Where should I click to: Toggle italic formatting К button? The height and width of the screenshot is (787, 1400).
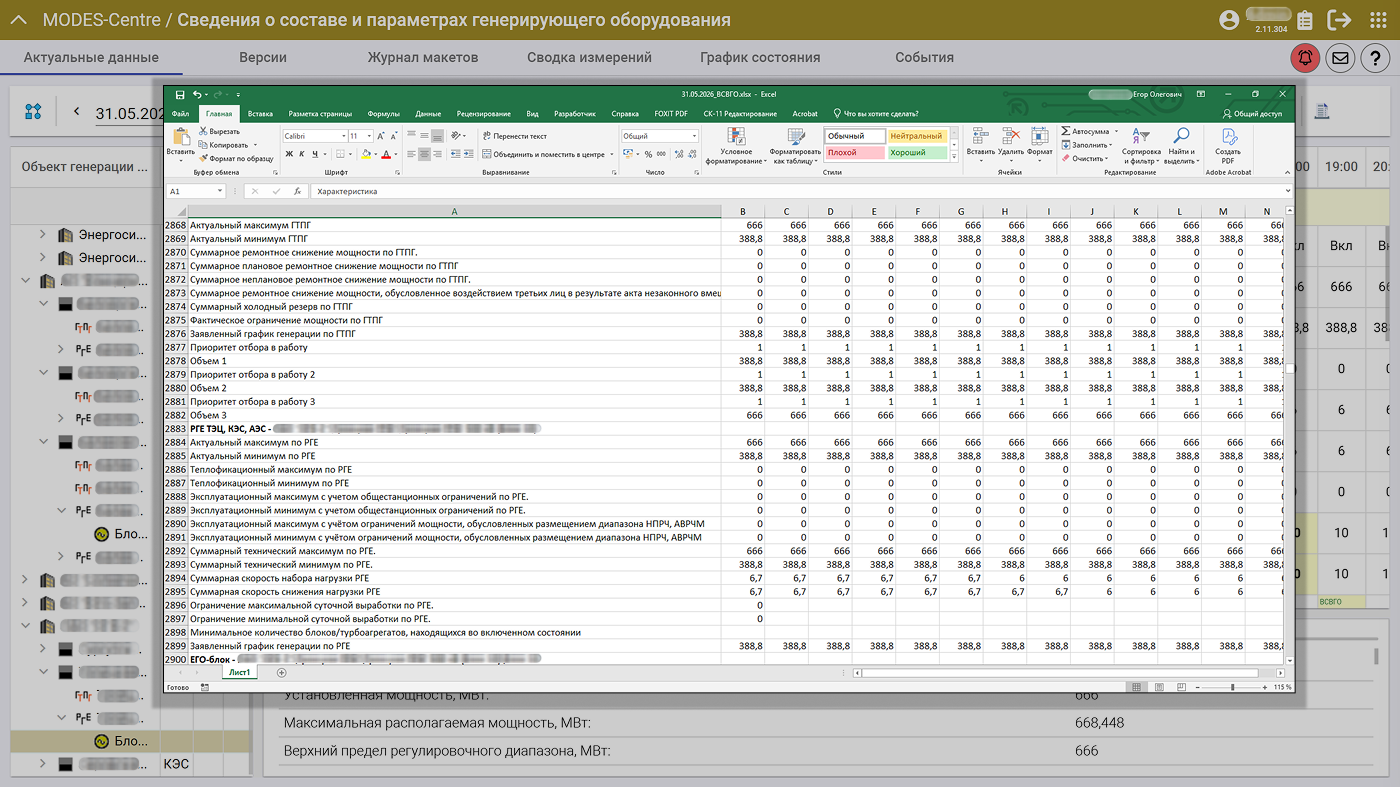302,154
